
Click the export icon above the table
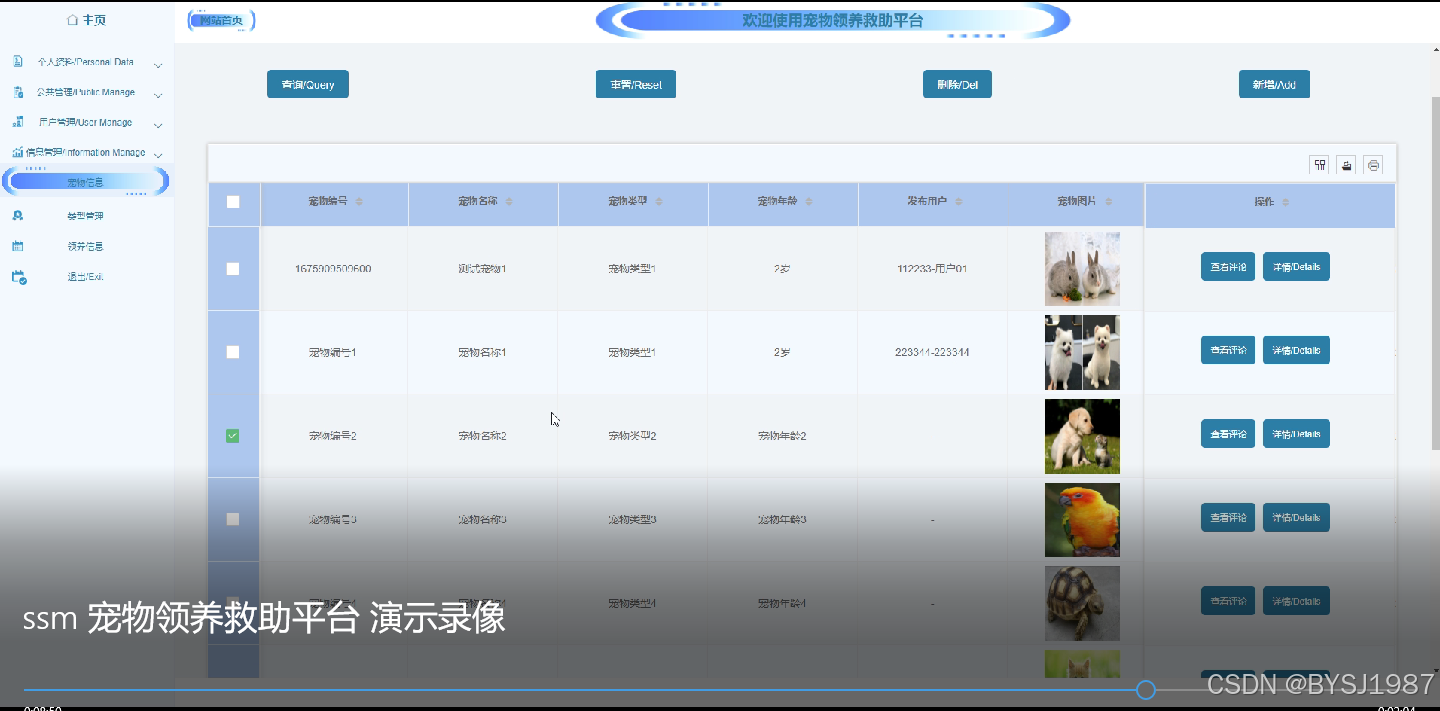click(x=1347, y=165)
